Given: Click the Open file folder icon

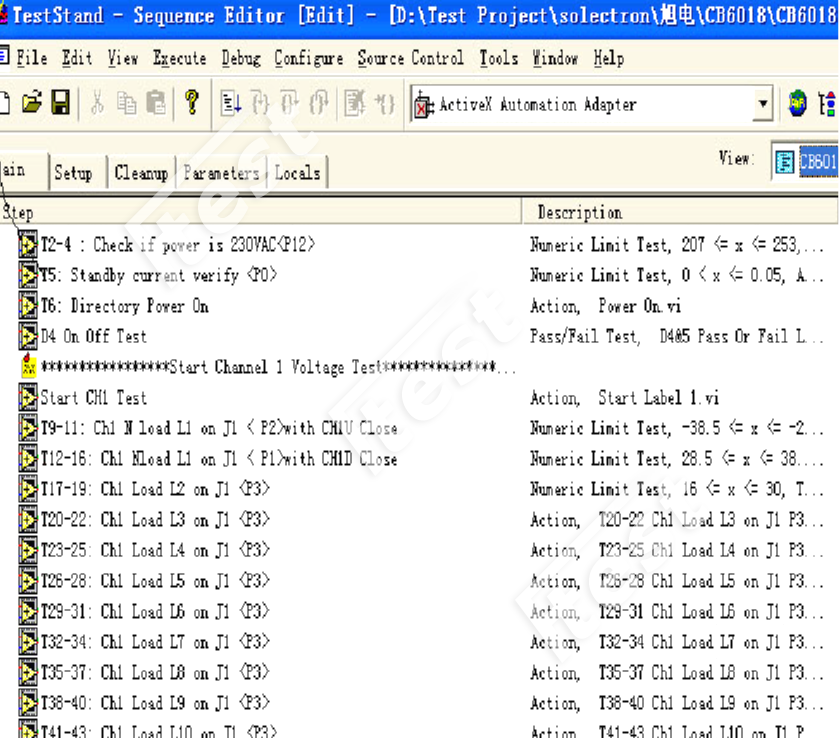Looking at the screenshot, I should [32, 103].
